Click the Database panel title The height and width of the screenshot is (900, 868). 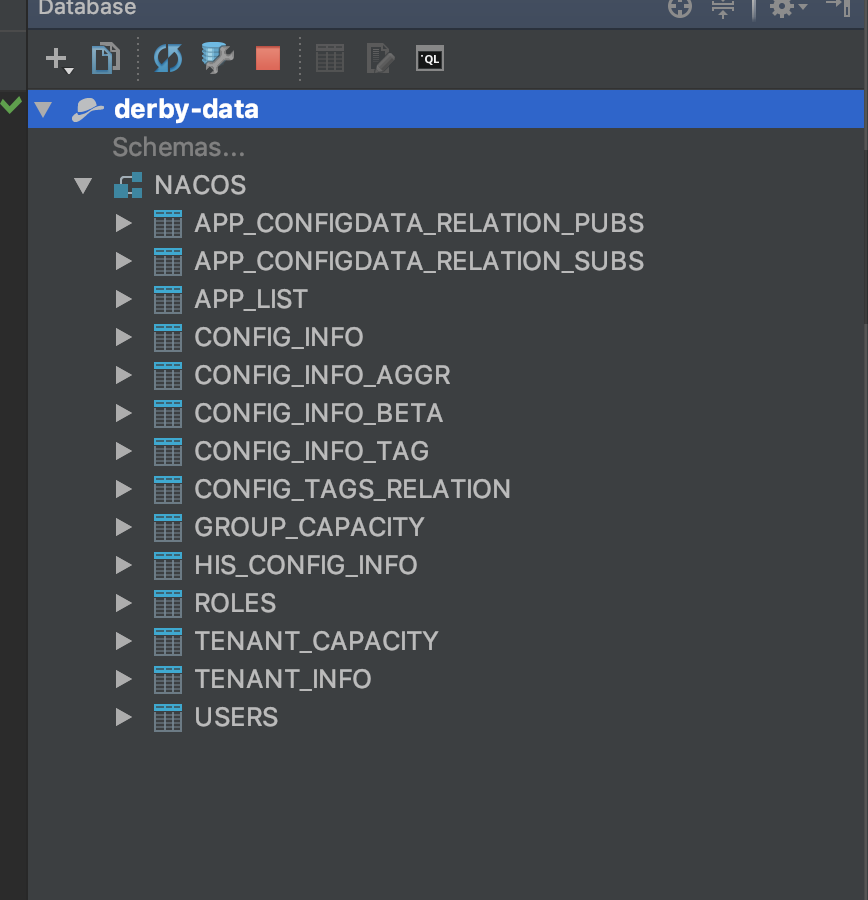click(87, 7)
